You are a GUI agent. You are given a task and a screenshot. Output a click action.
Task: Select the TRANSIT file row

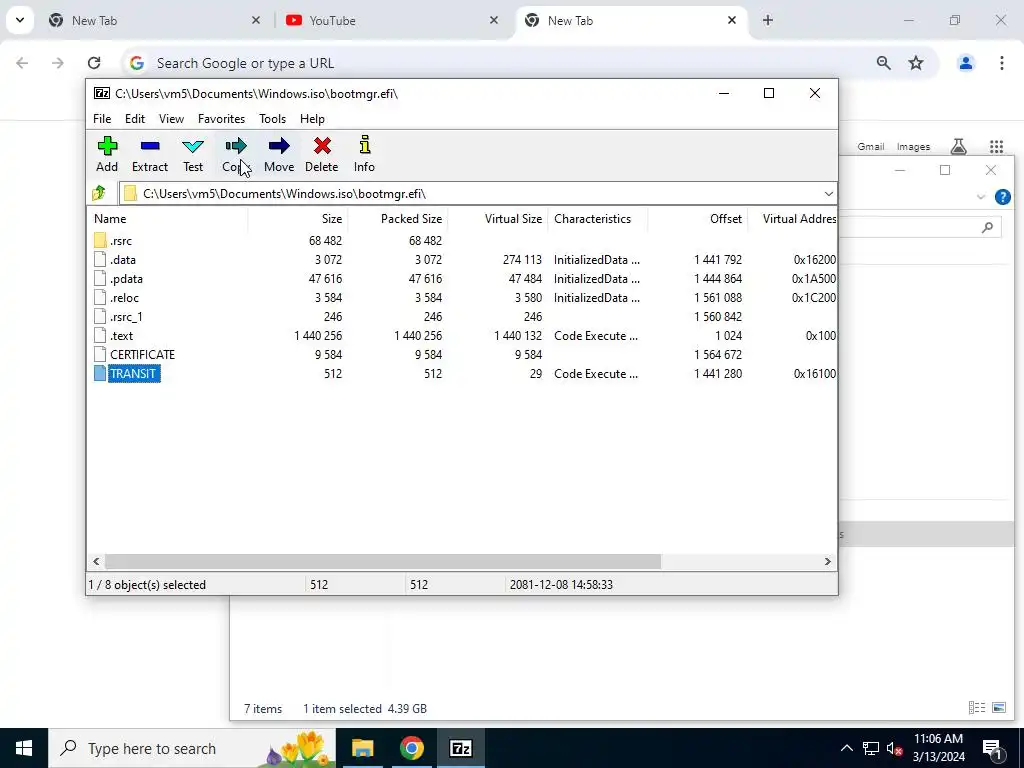(462, 373)
